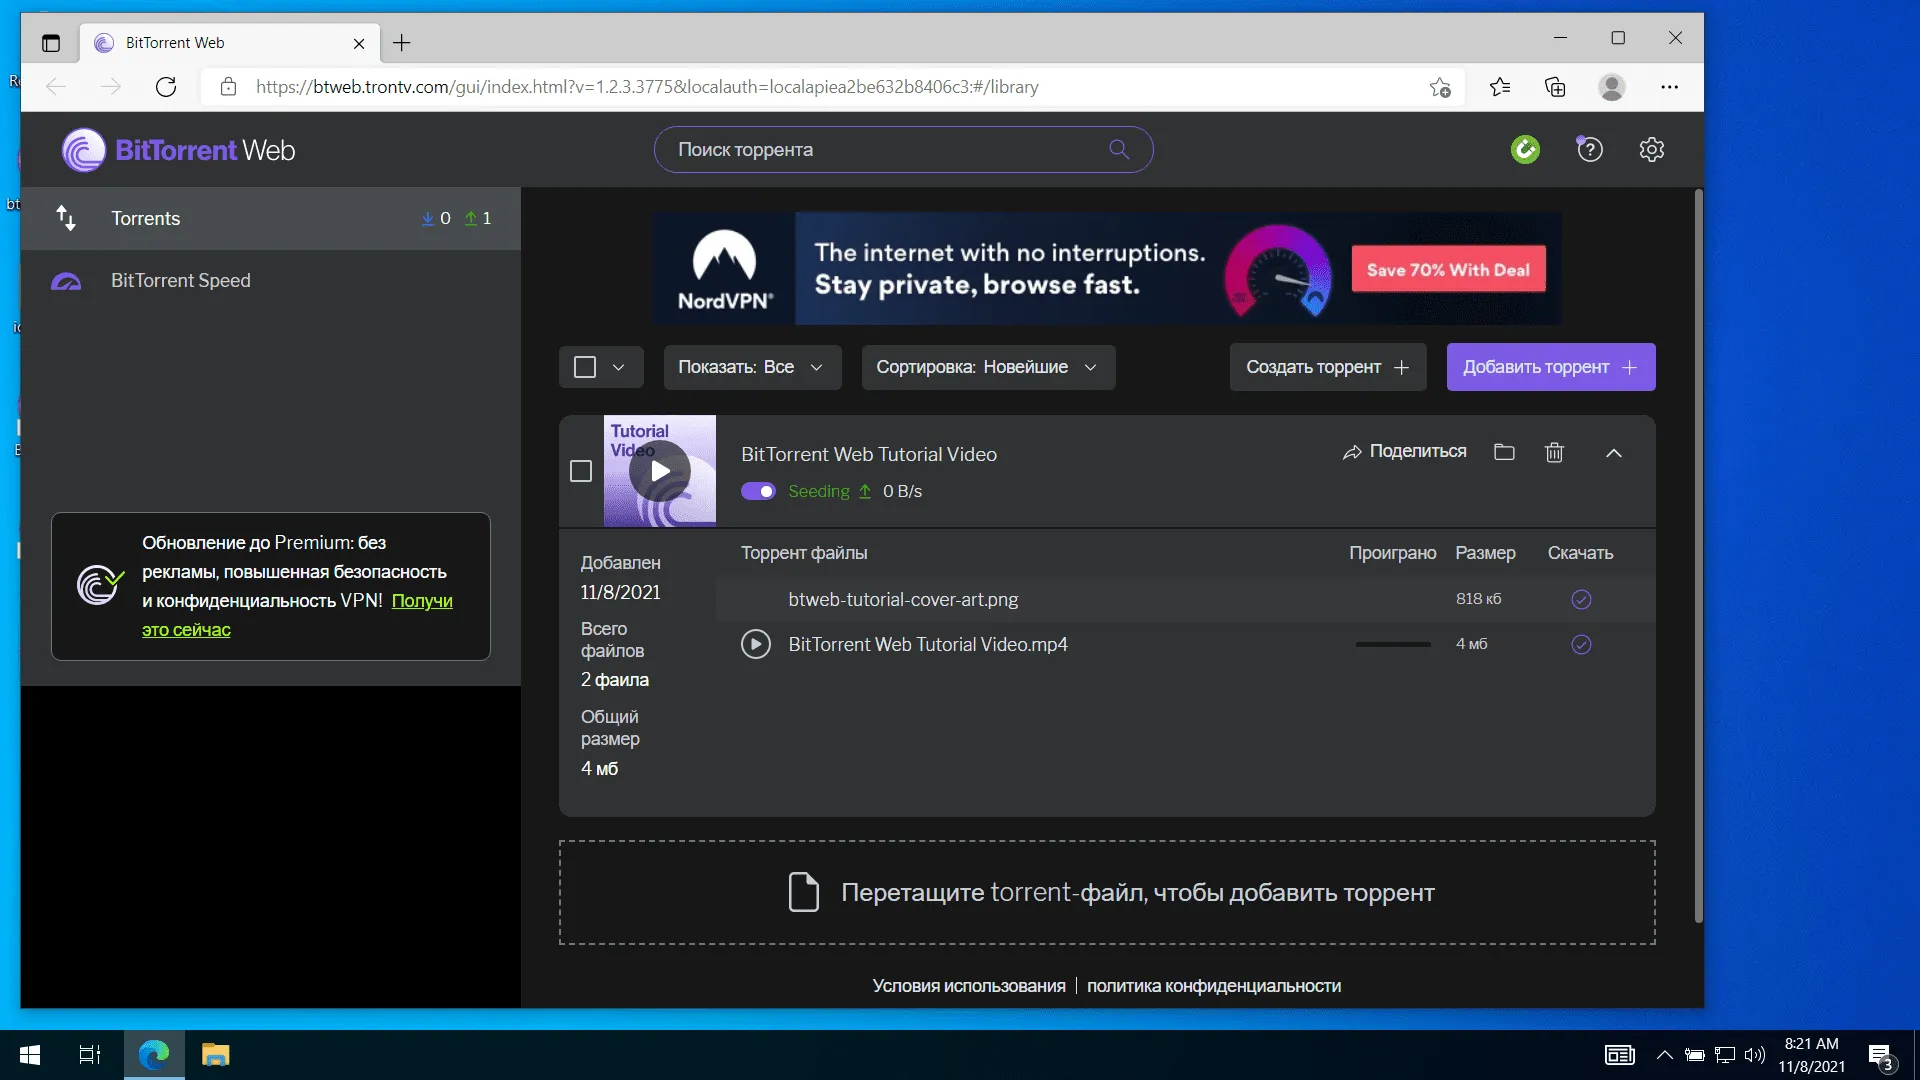
Task: Open the Условия использования link
Action: point(968,986)
